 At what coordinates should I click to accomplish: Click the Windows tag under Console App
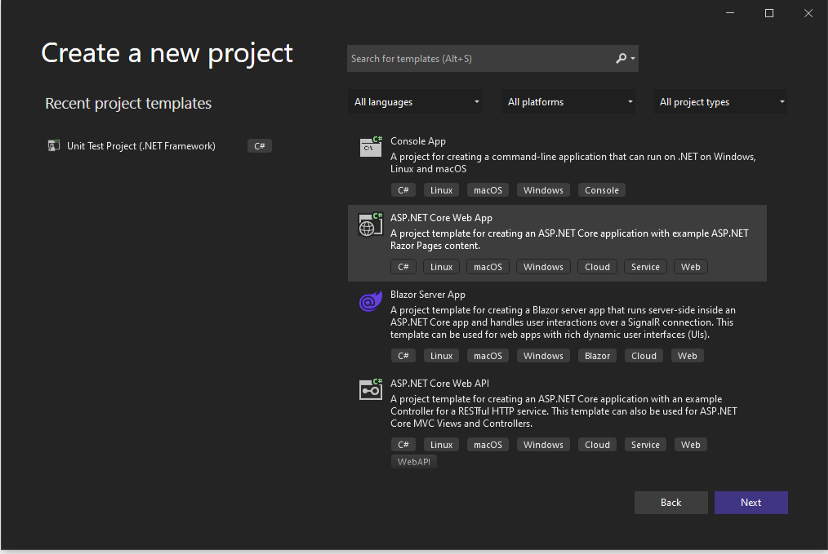pyautogui.click(x=543, y=190)
